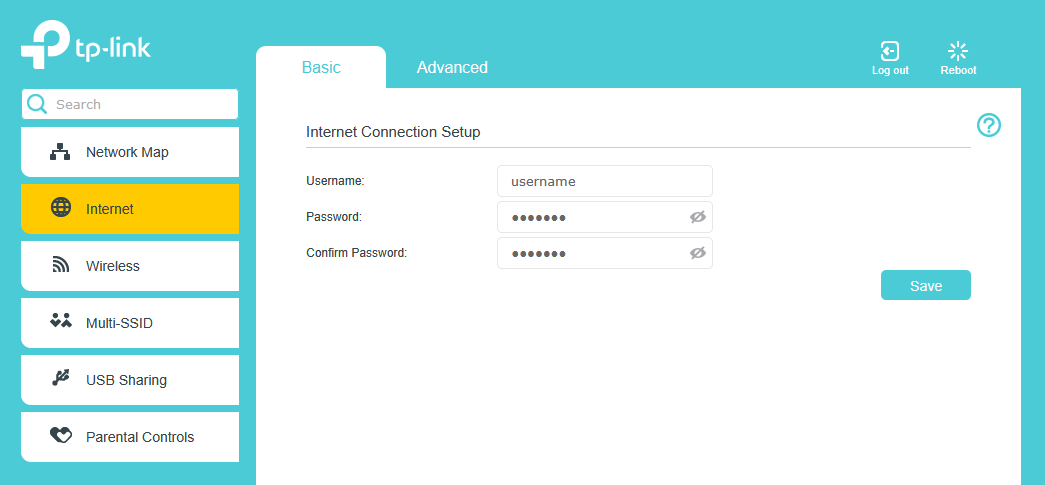Click inside the Password input field
Viewport: 1045px width, 485px height.
coord(605,217)
